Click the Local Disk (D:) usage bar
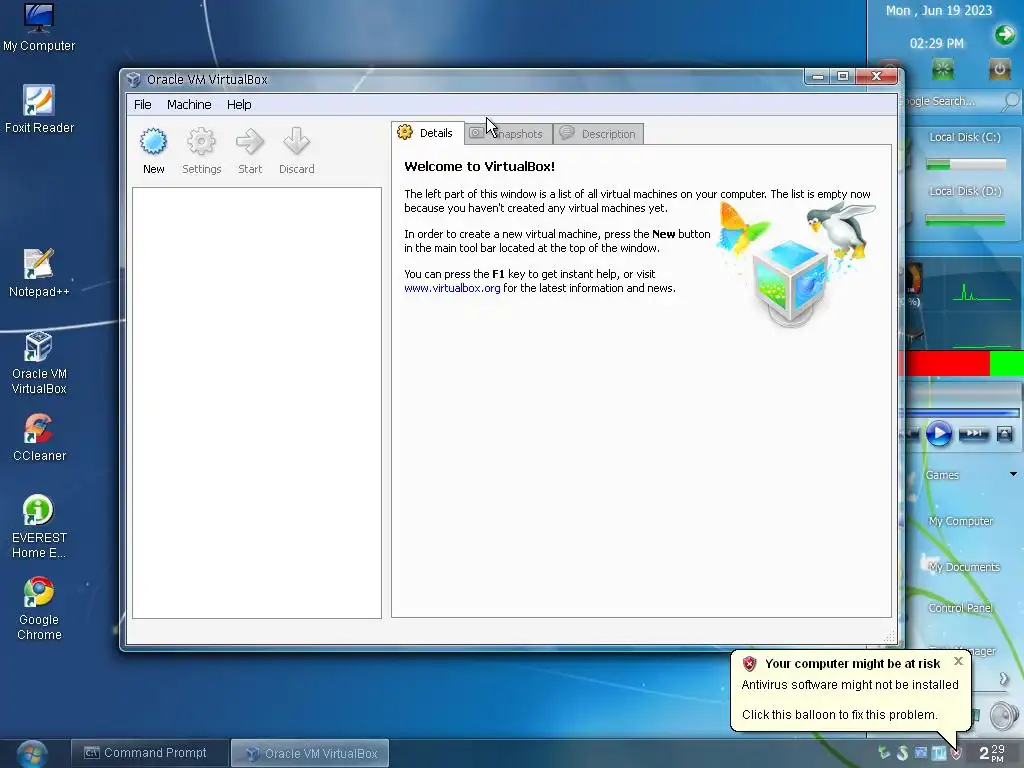Viewport: 1024px width, 768px height. click(965, 220)
